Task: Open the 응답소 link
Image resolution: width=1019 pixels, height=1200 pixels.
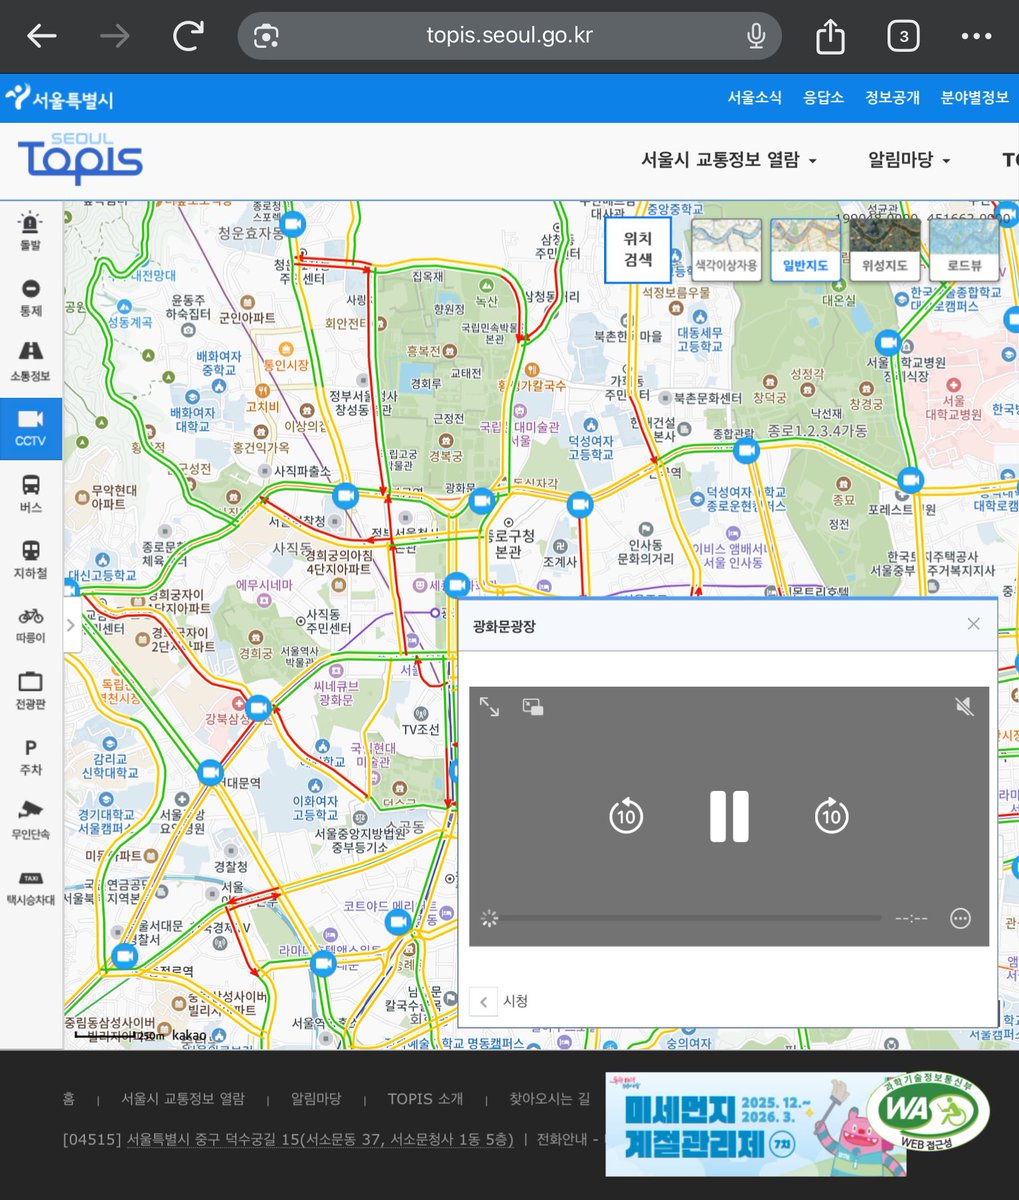Action: point(823,98)
